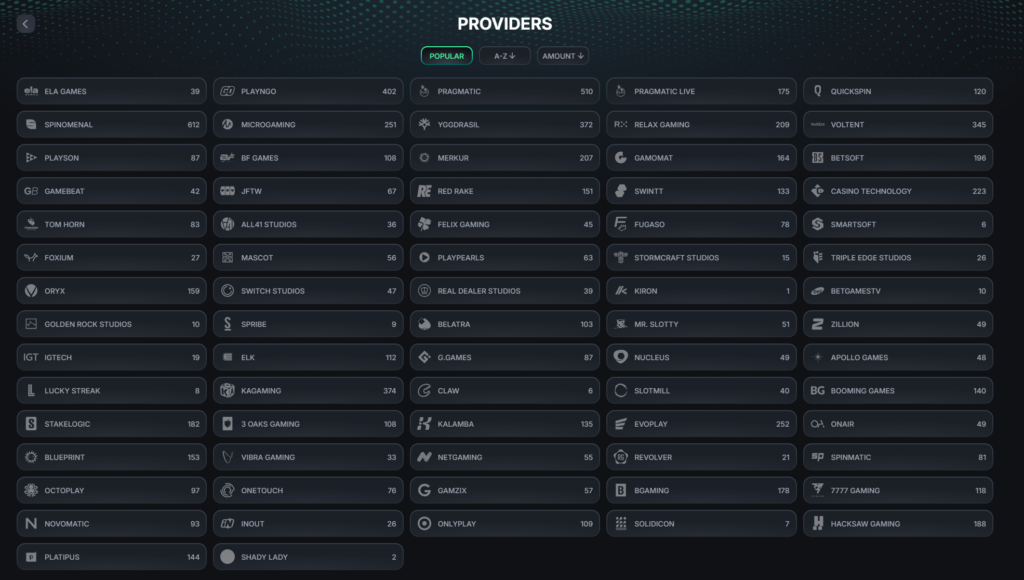Open the Spinomenal provider with 612 games
The width and height of the screenshot is (1024, 580).
pyautogui.click(x=112, y=125)
